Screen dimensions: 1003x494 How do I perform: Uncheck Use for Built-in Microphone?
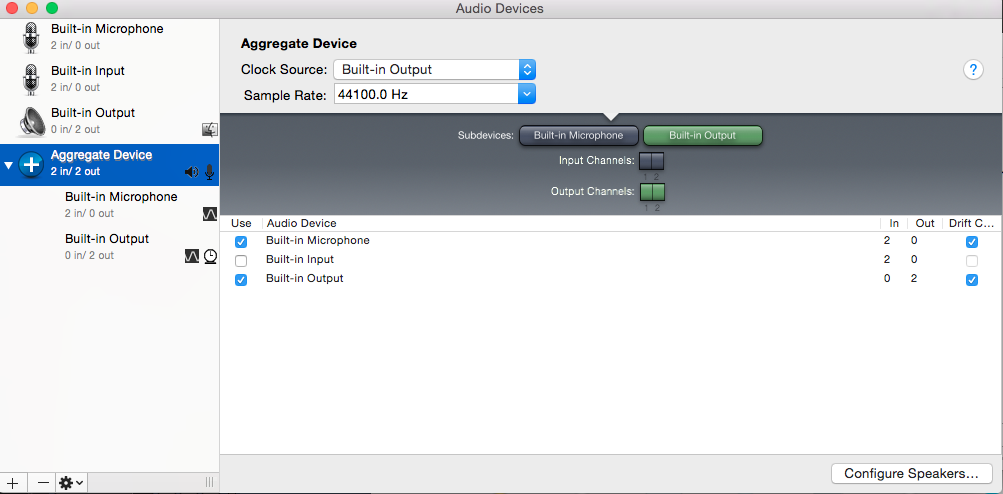pos(241,242)
